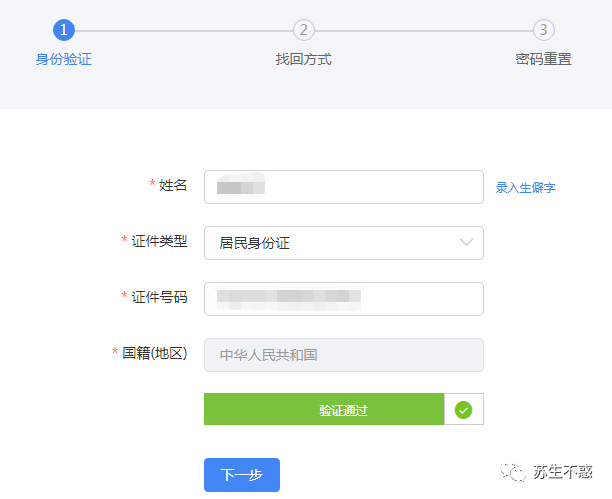Expand the 证件类型 dropdown chevron
This screenshot has height=499, width=612.
tap(466, 242)
